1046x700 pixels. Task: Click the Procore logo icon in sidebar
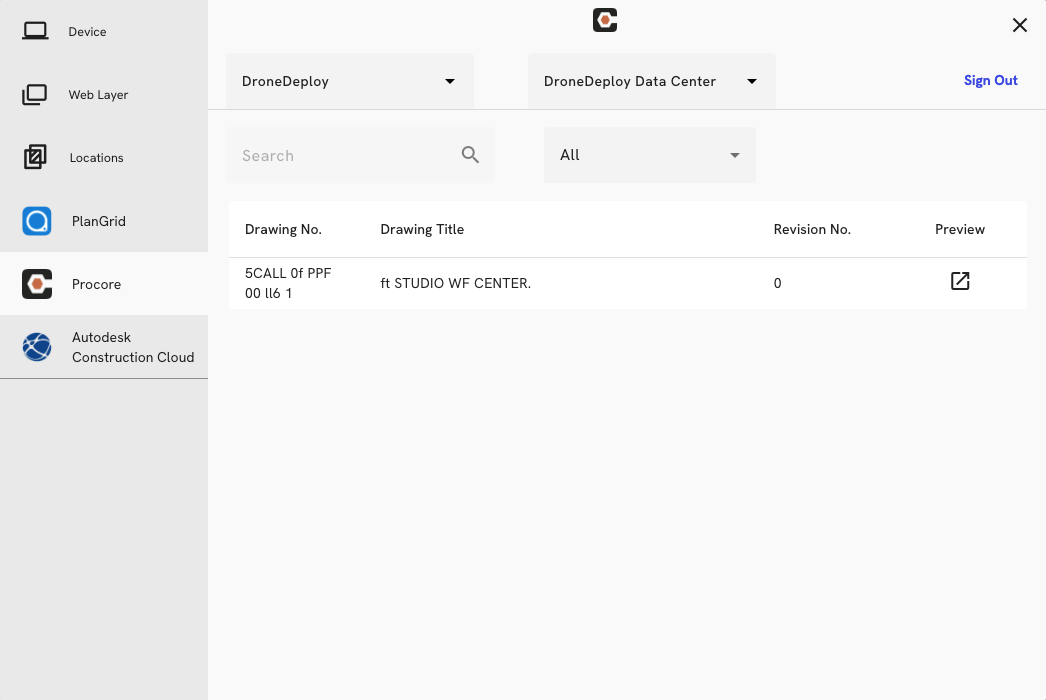tap(37, 284)
